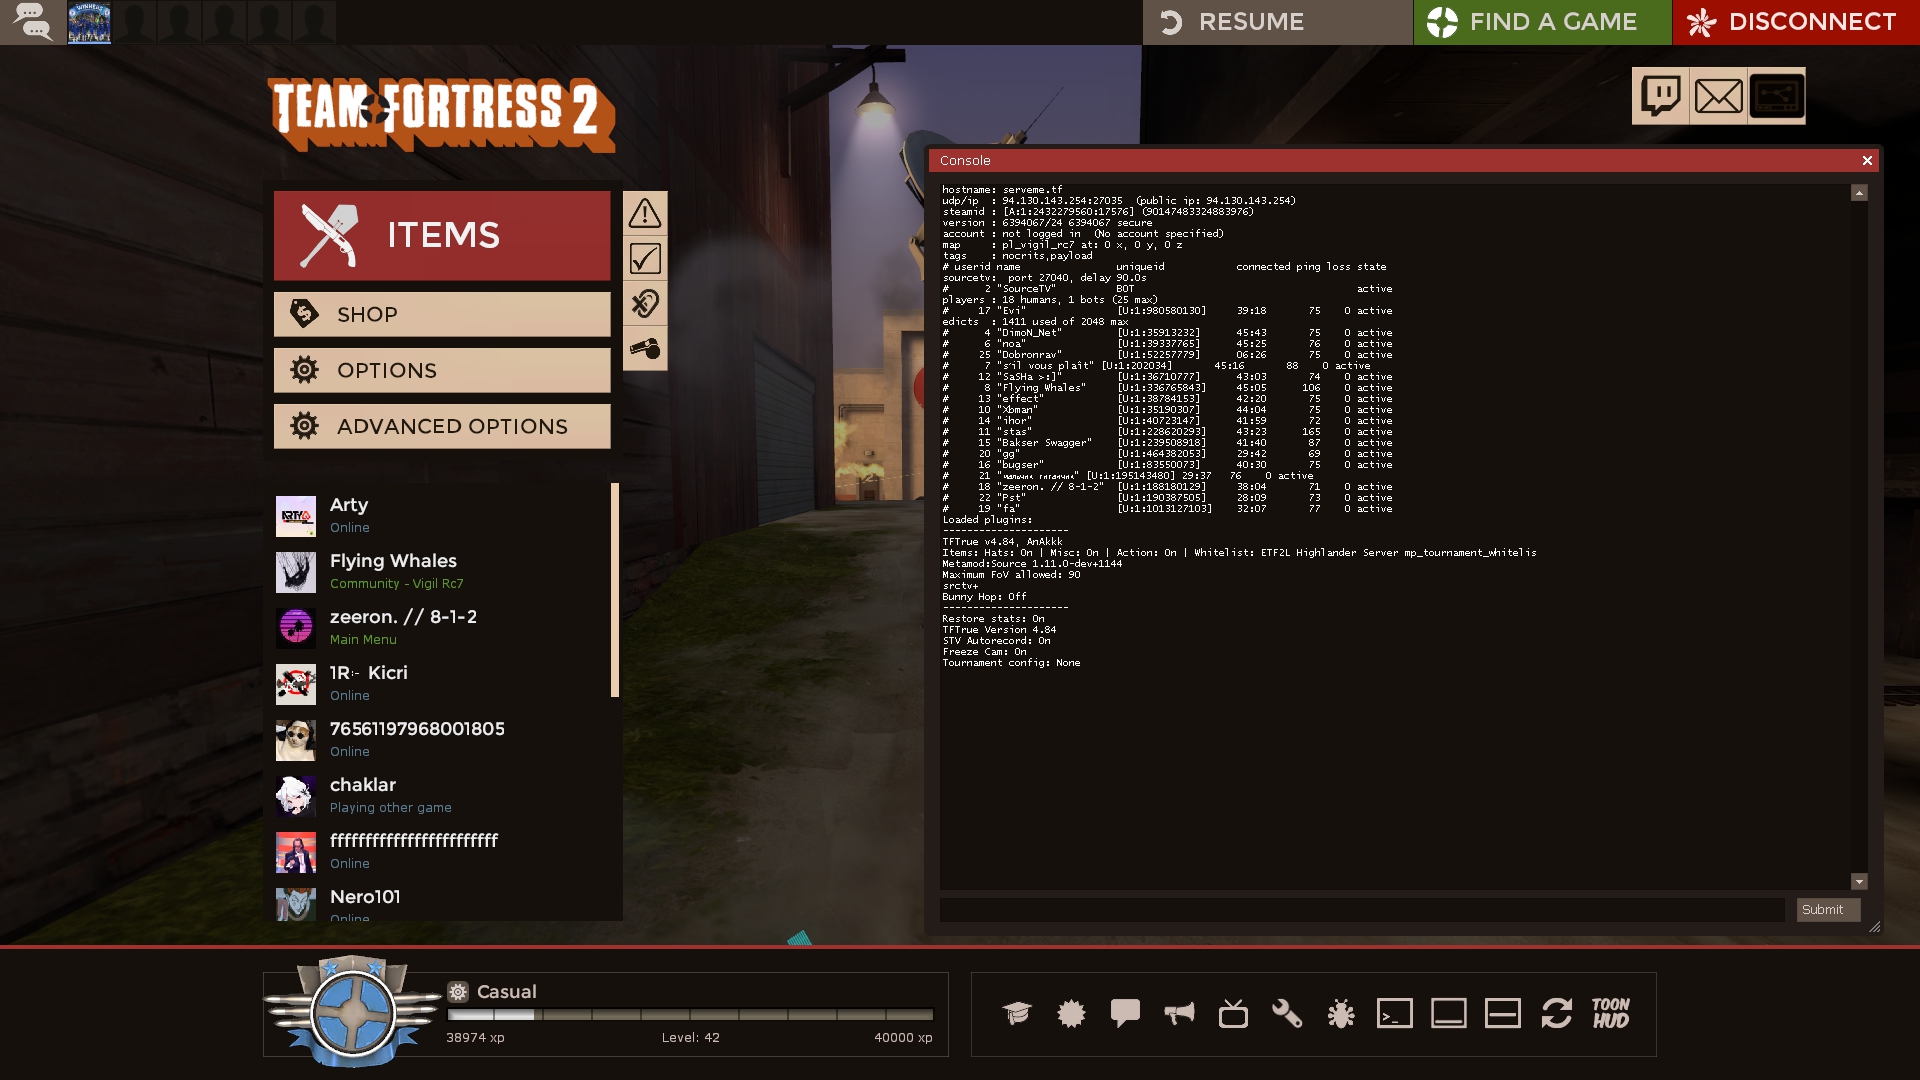The image size is (1920, 1080).
Task: Open the mute players icon
Action: [x=645, y=303]
